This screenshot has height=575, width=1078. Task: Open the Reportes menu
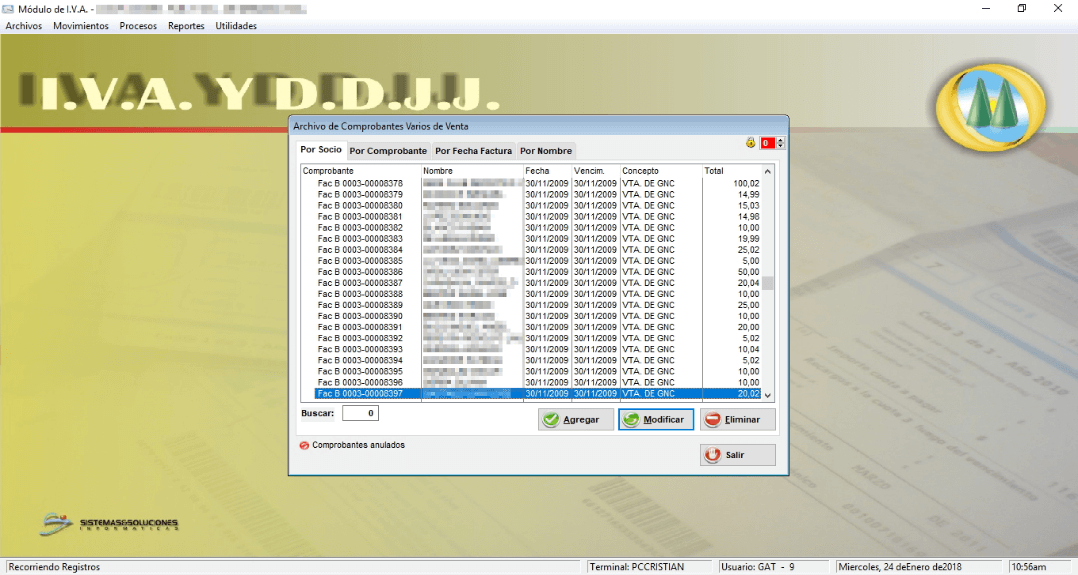(x=186, y=25)
